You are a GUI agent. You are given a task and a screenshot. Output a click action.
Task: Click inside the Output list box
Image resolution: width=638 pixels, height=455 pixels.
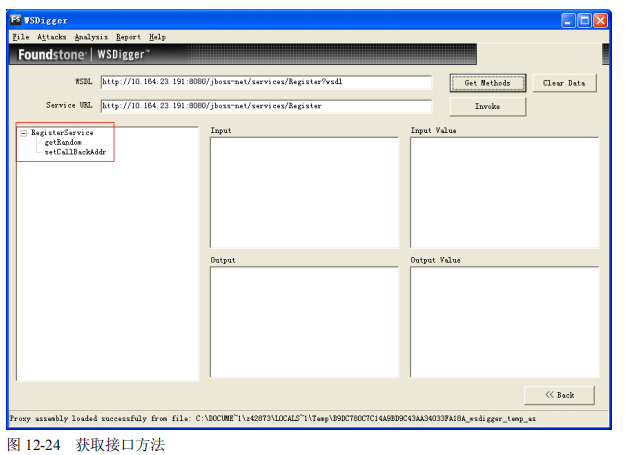pyautogui.click(x=304, y=322)
